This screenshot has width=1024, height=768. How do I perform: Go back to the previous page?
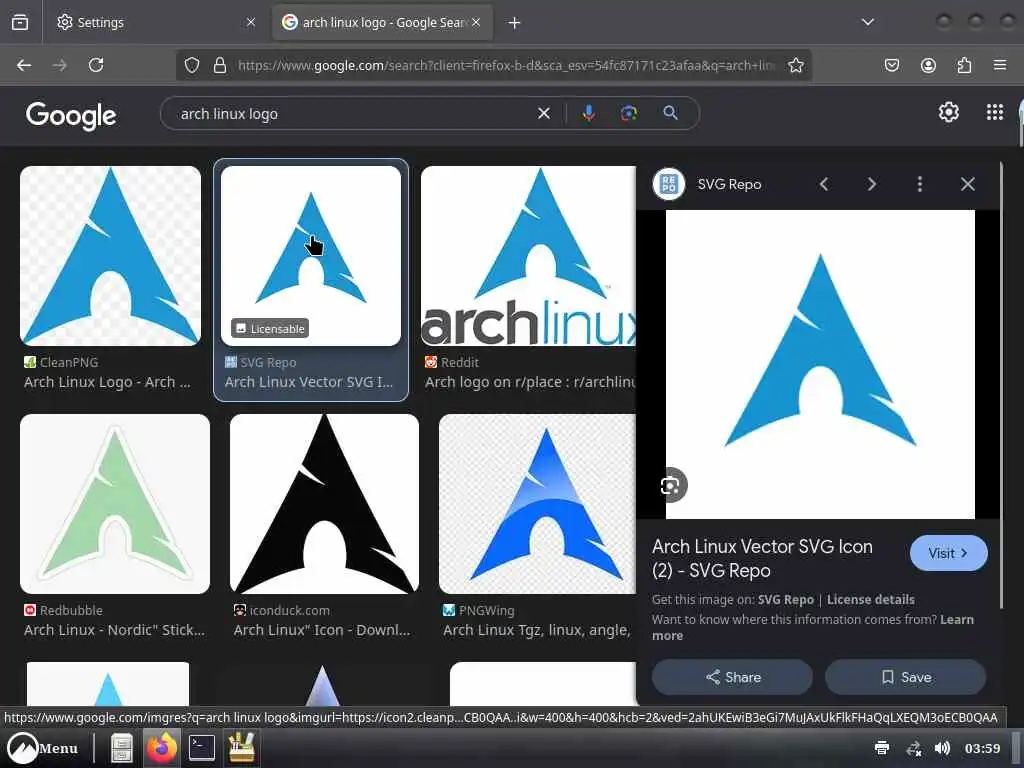click(x=24, y=65)
